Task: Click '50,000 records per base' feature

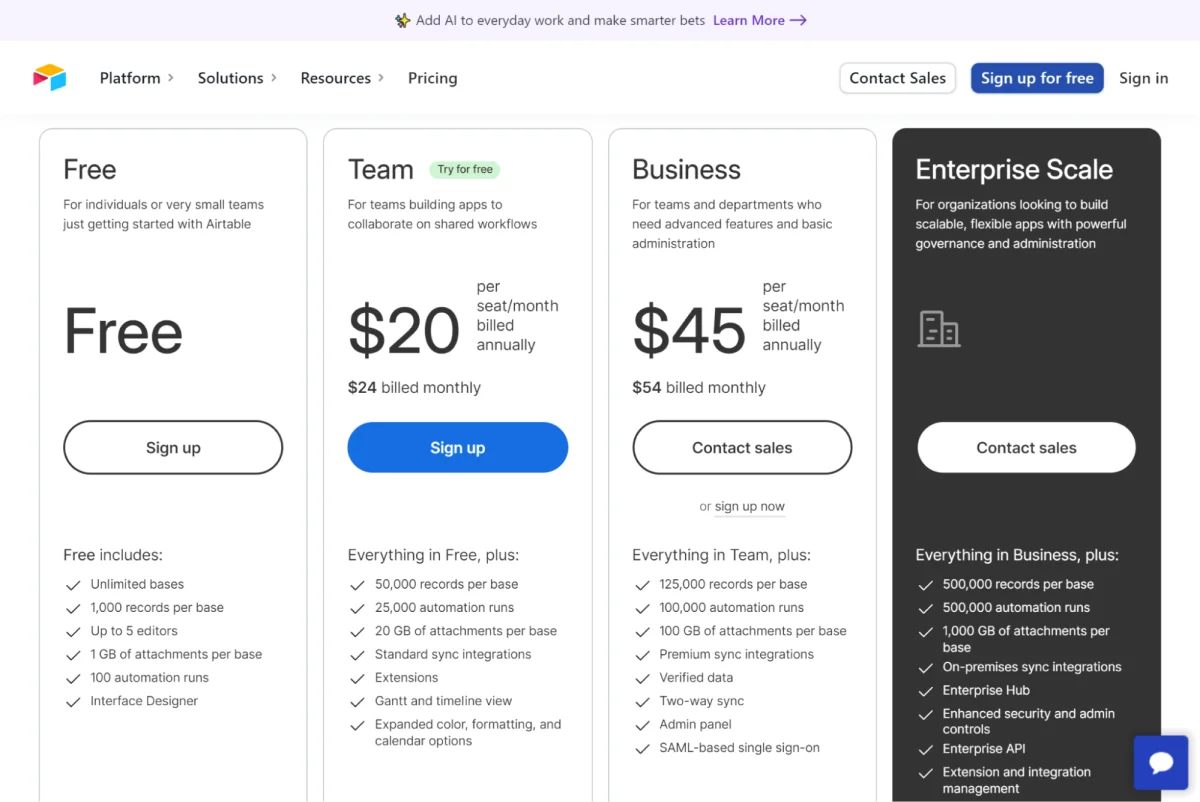Action: click(447, 584)
